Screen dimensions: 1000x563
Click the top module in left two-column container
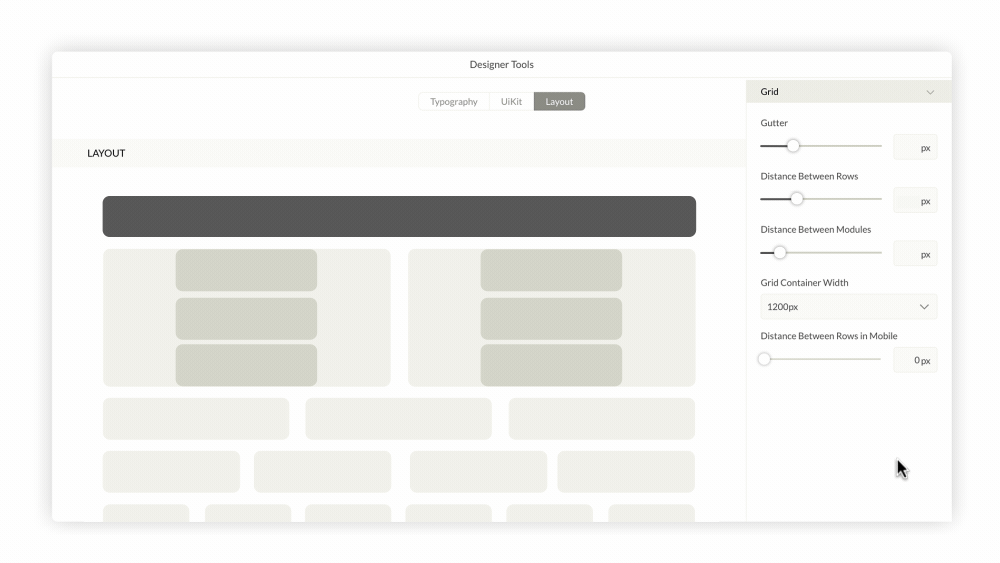pos(246,270)
